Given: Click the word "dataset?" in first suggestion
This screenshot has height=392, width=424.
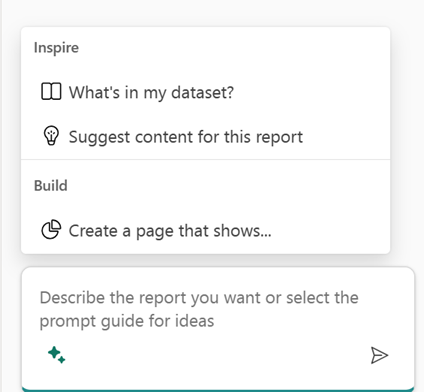Looking at the screenshot, I should (x=202, y=92).
